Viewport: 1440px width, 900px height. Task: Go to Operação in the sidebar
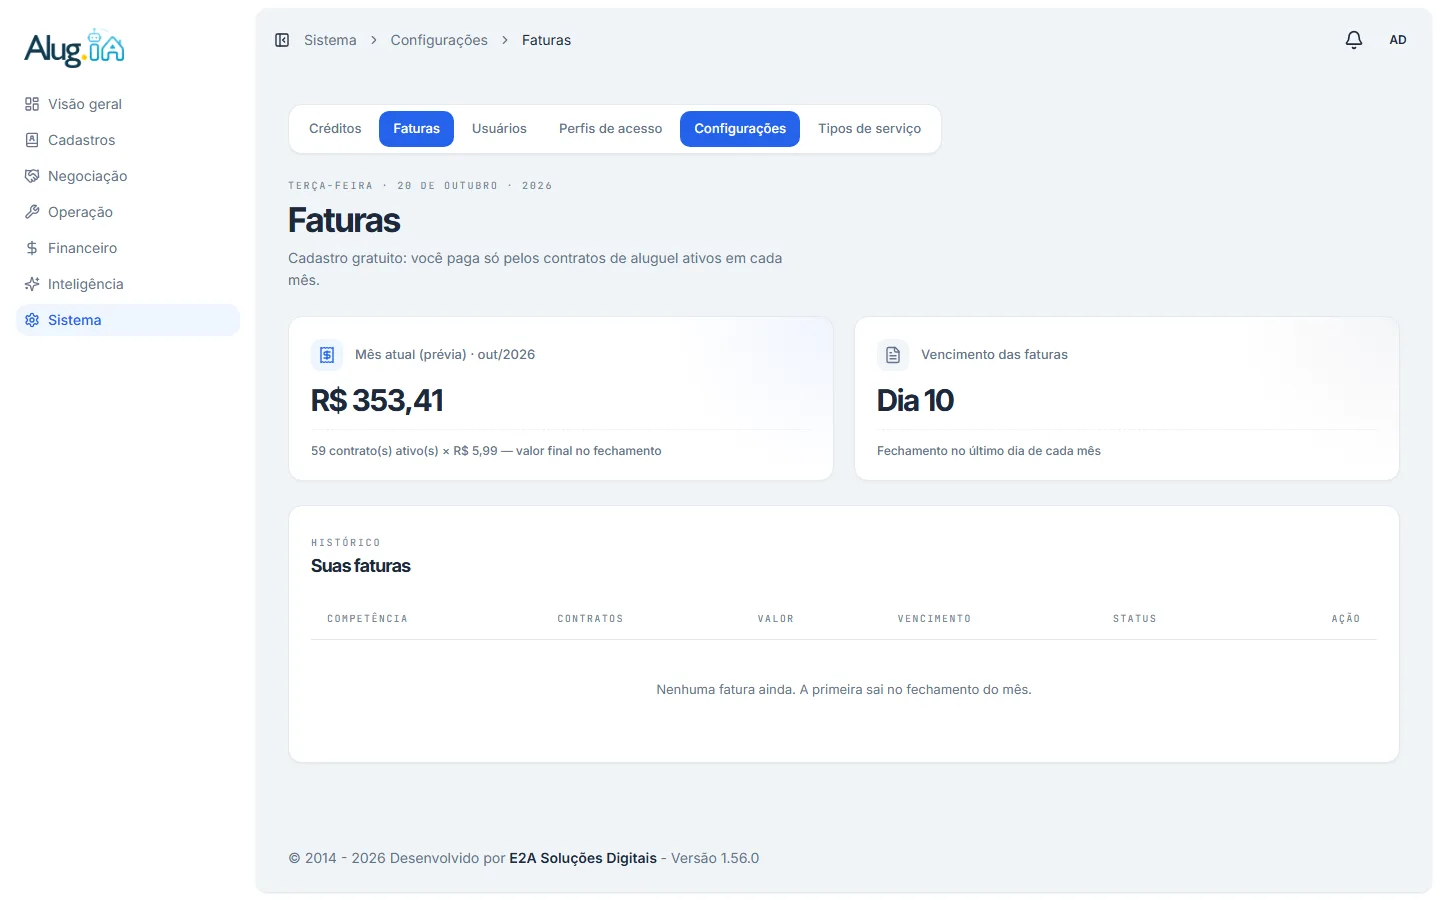point(128,212)
